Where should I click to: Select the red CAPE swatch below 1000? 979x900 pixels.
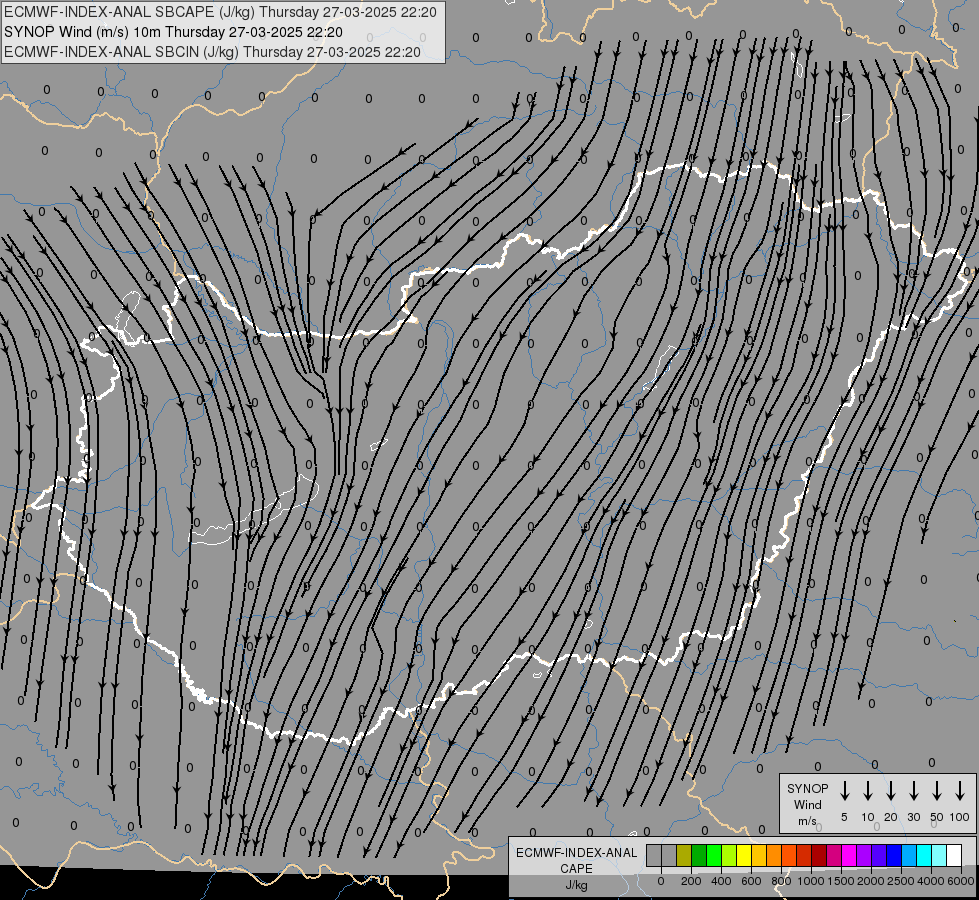click(805, 856)
